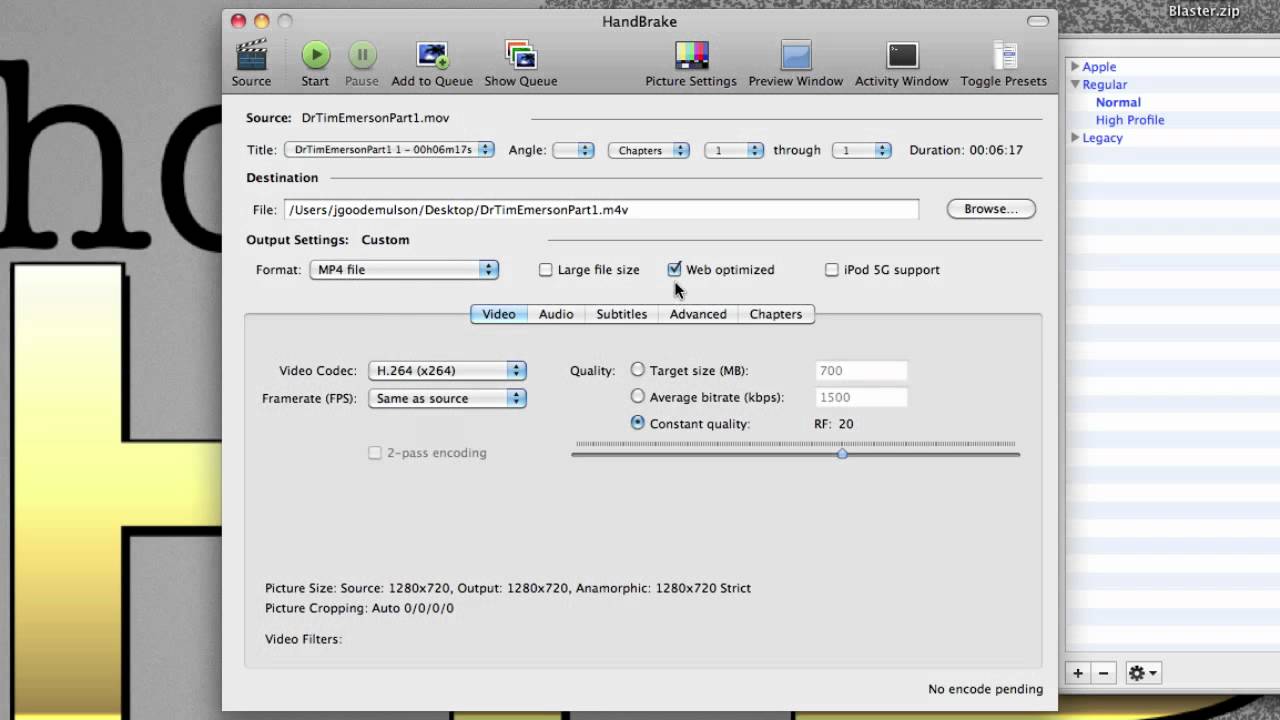Add a new preset with plus button
The image size is (1280, 720).
[x=1078, y=673]
